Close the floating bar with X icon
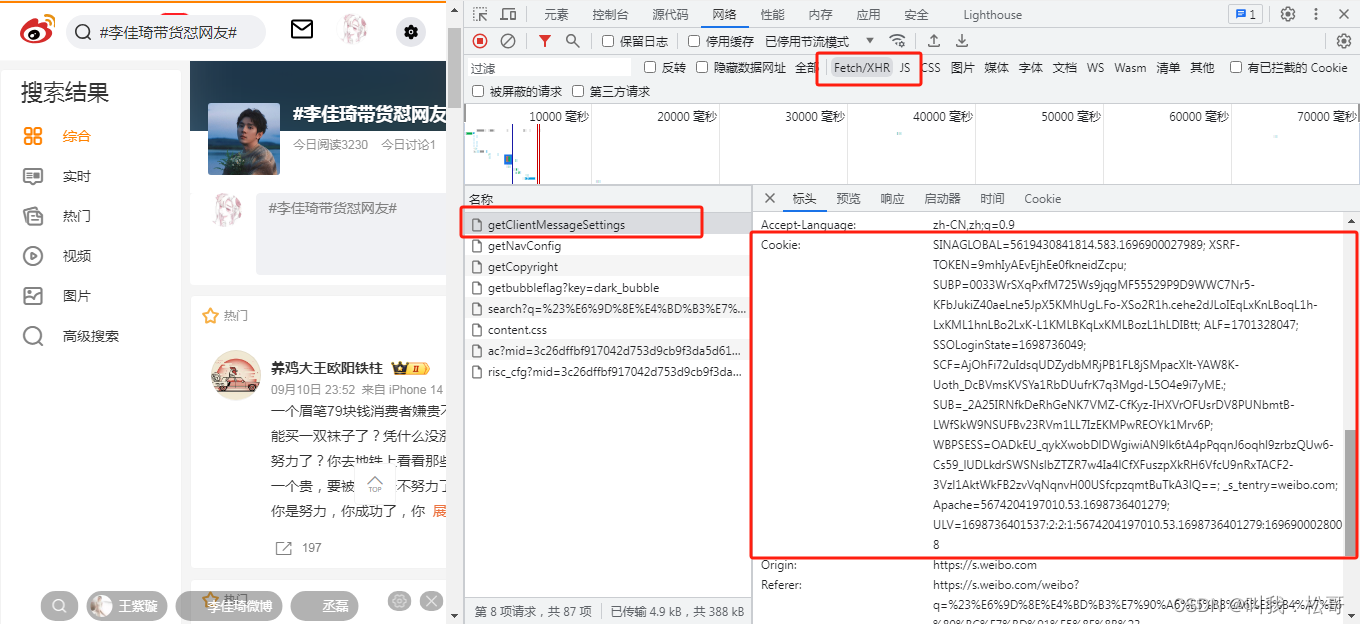1360x624 pixels. pyautogui.click(x=431, y=601)
